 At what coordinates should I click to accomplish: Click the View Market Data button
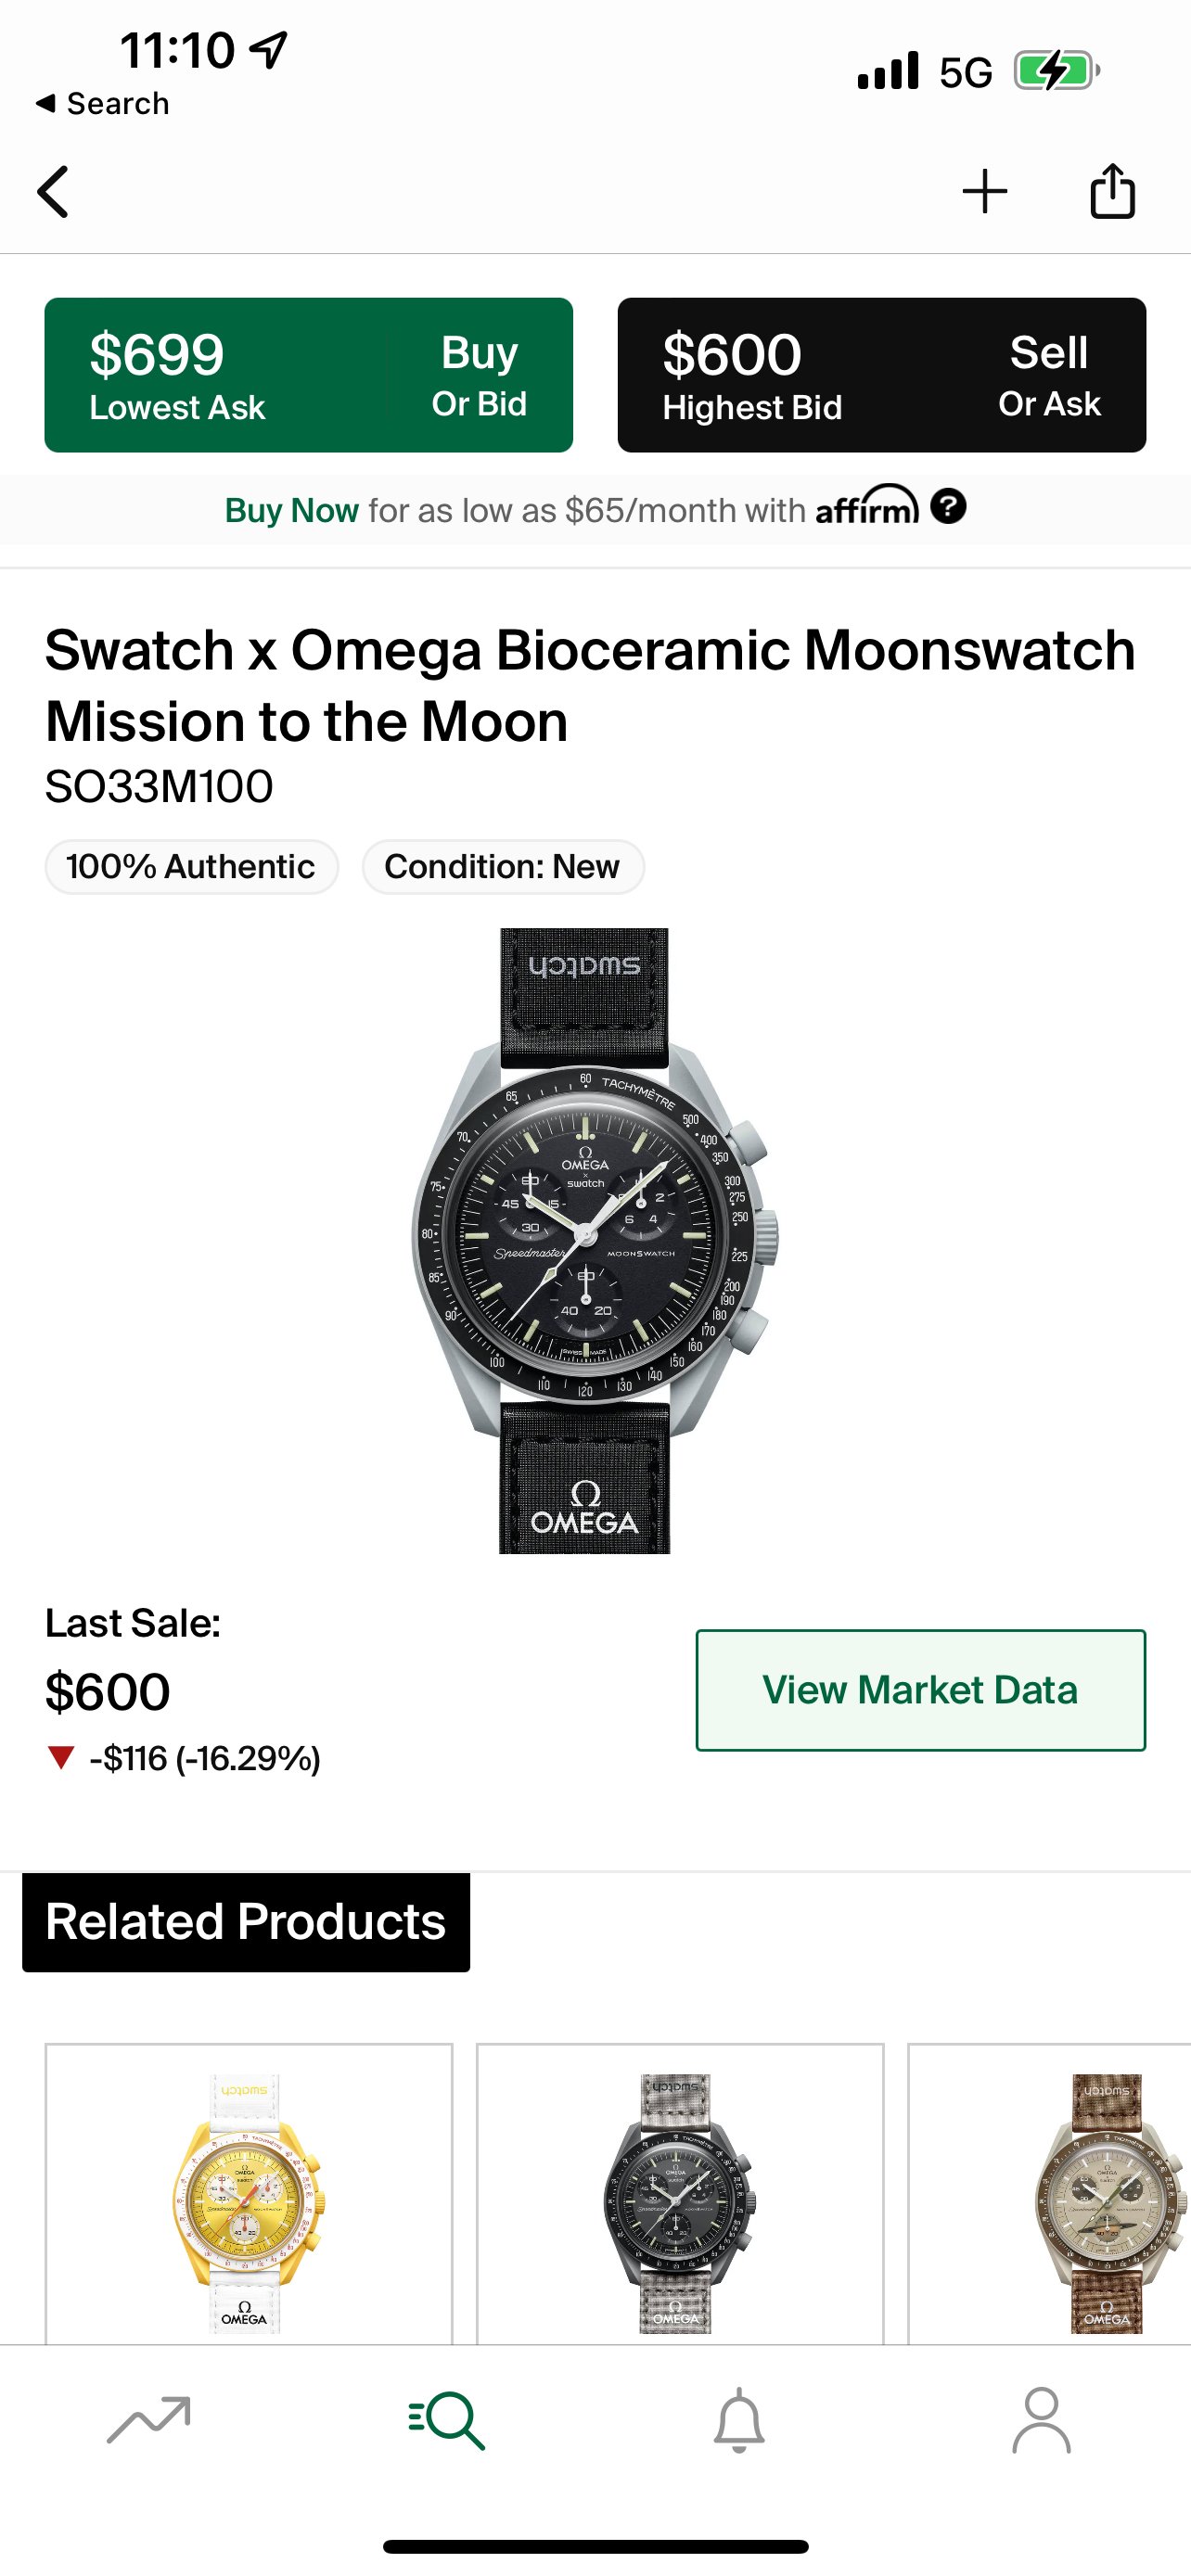tap(920, 1690)
